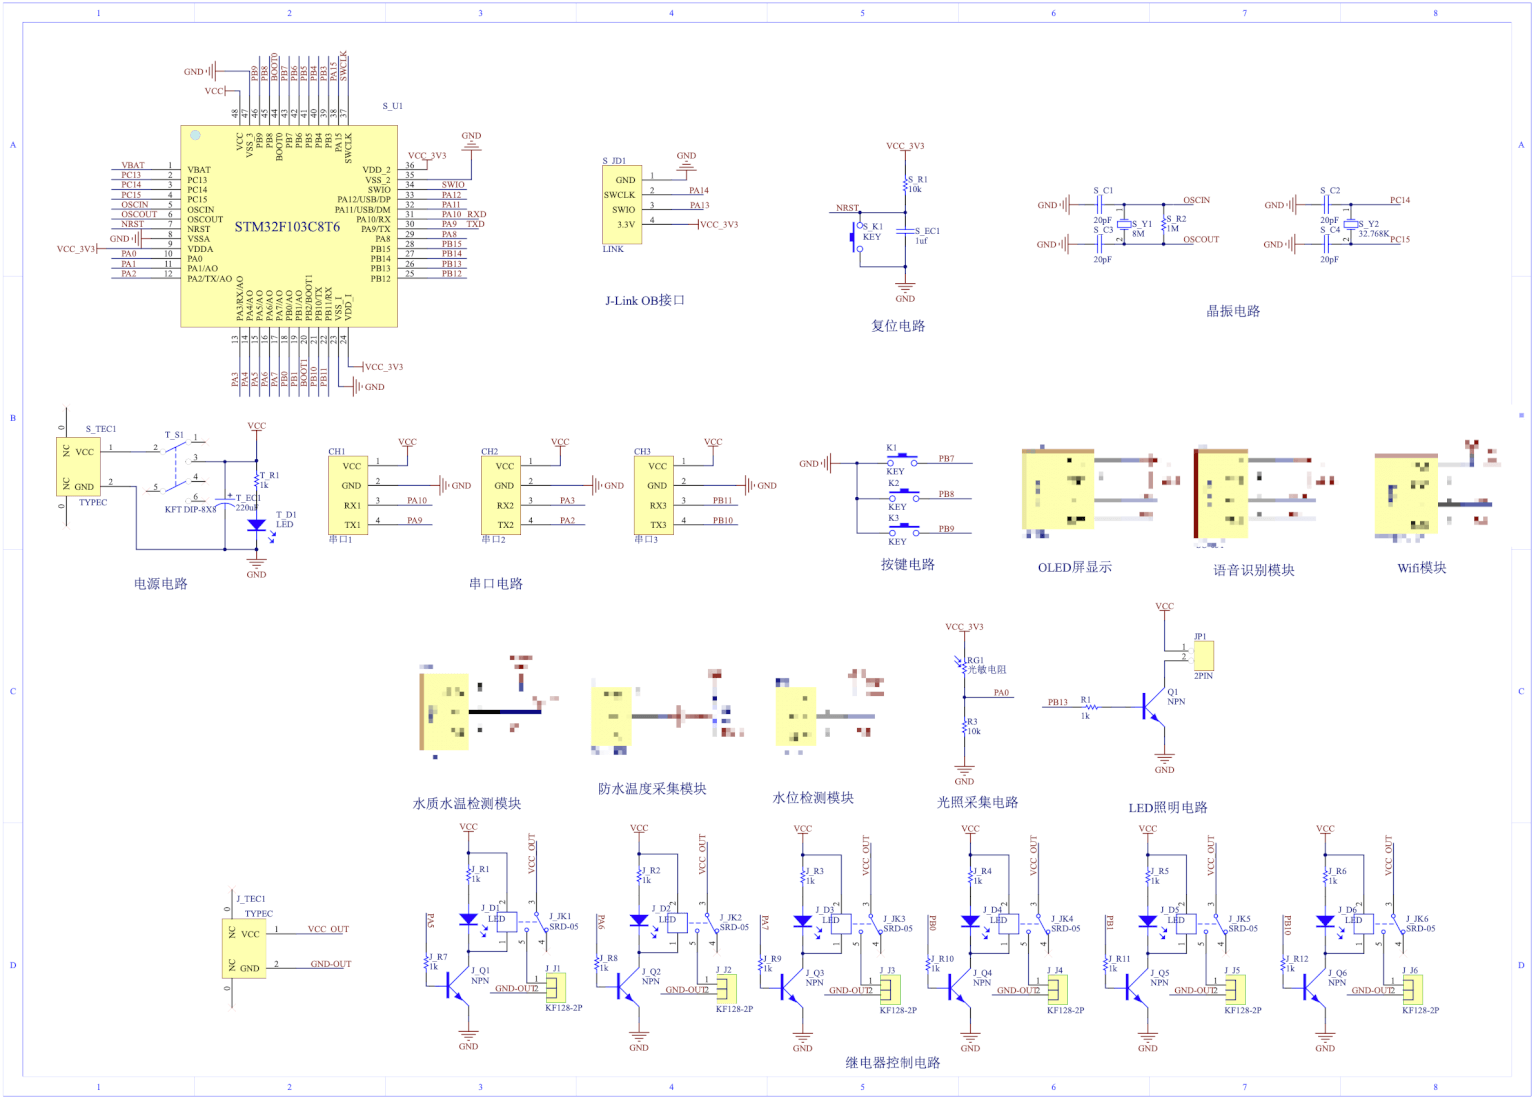Screen dimensions: 1536x1101
Task: Click the 防水温度采集模块 label
Action: click(x=652, y=789)
